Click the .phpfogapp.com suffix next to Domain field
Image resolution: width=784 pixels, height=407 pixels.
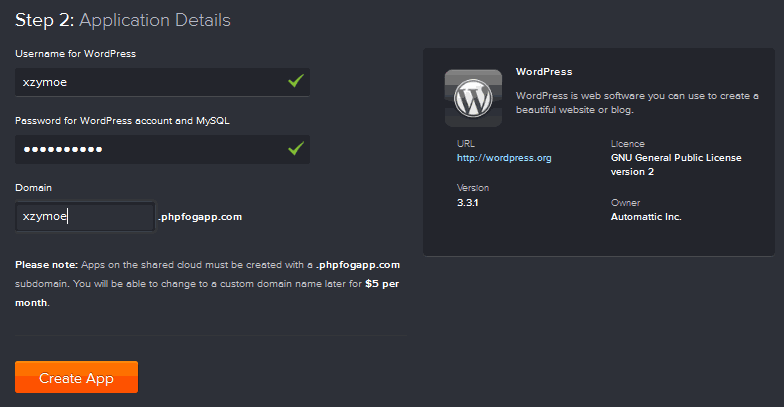click(200, 217)
